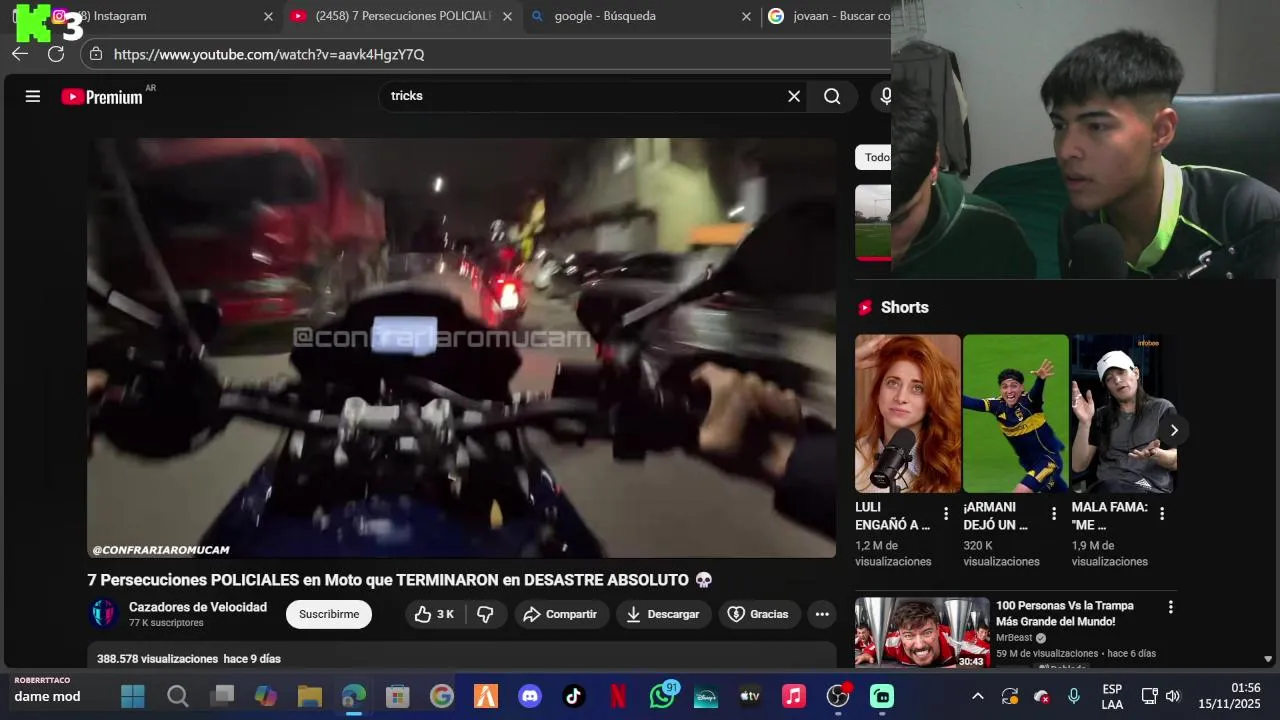The height and width of the screenshot is (720, 1280).
Task: Open options menu for ARMANI DEJÓ UN short
Action: [1054, 514]
